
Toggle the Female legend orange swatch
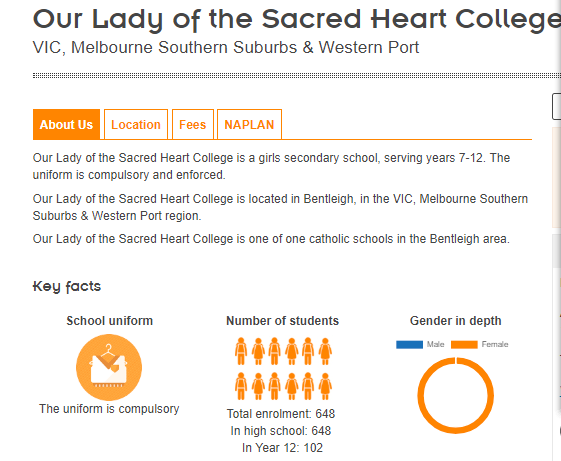[464, 344]
